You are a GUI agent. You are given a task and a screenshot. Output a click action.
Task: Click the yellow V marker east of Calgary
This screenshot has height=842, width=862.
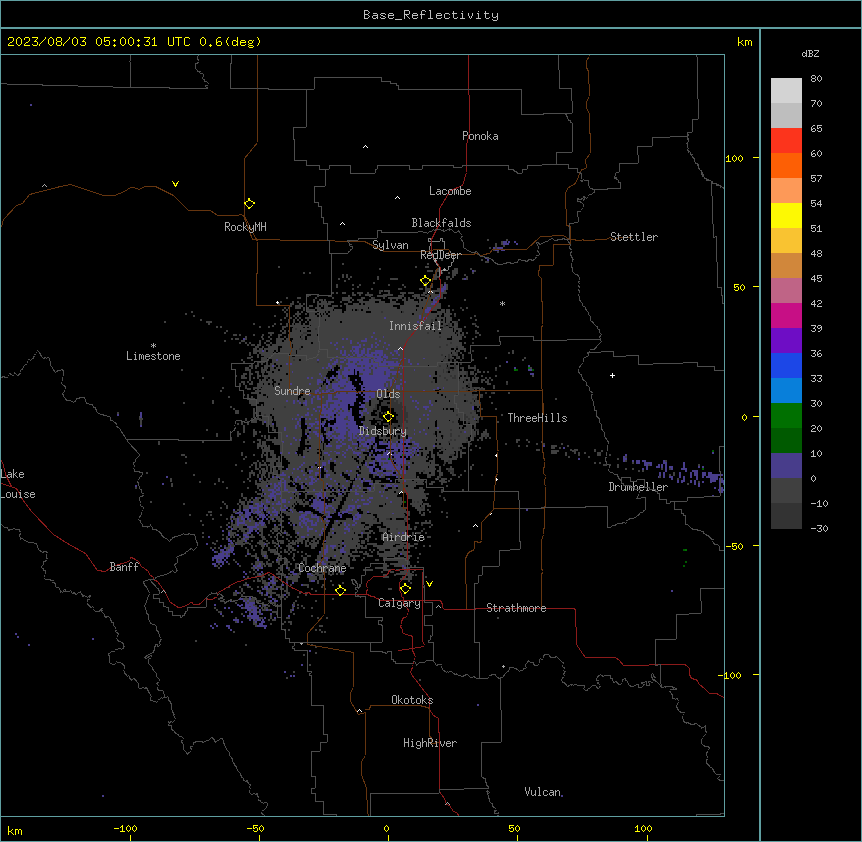(x=429, y=584)
